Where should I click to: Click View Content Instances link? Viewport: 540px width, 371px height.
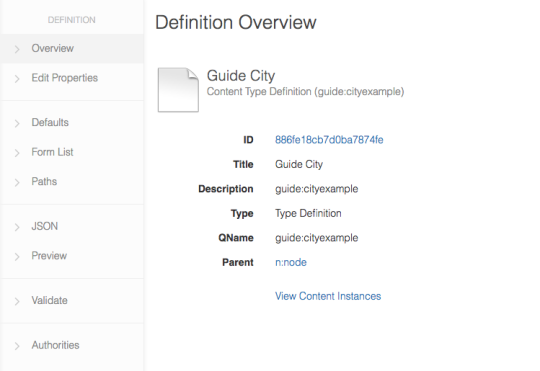point(328,296)
